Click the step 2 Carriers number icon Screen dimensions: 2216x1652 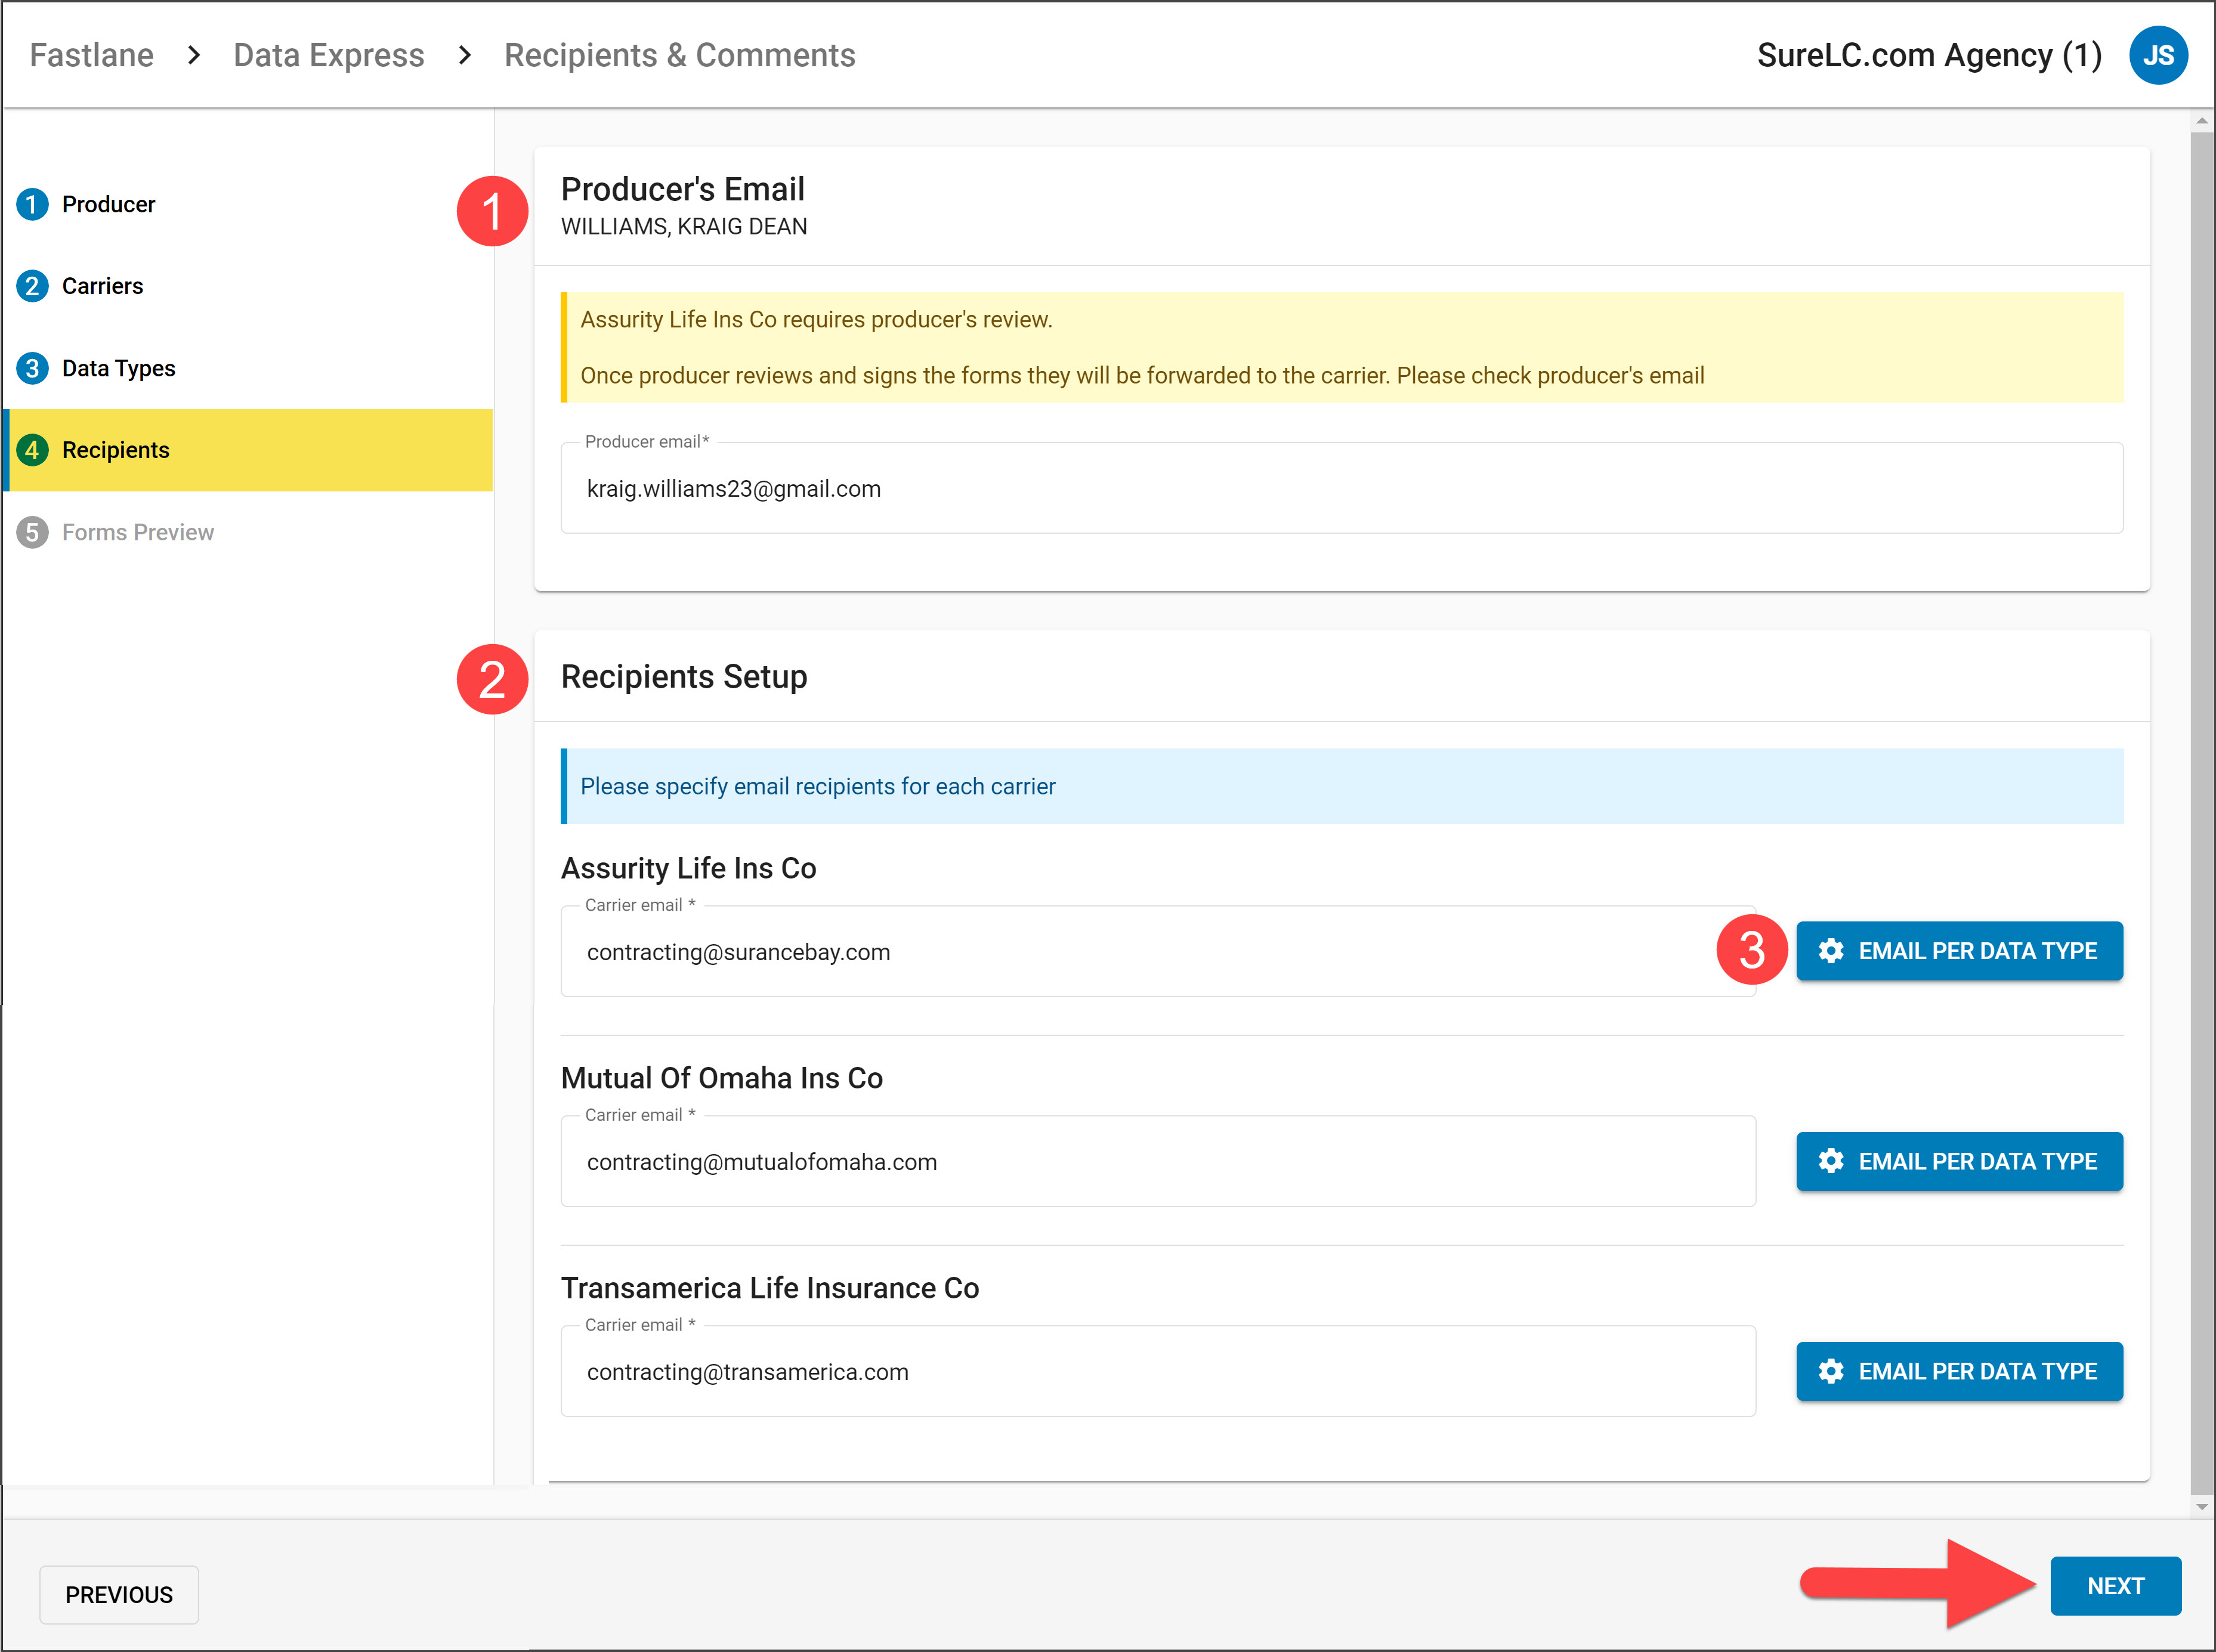point(32,286)
